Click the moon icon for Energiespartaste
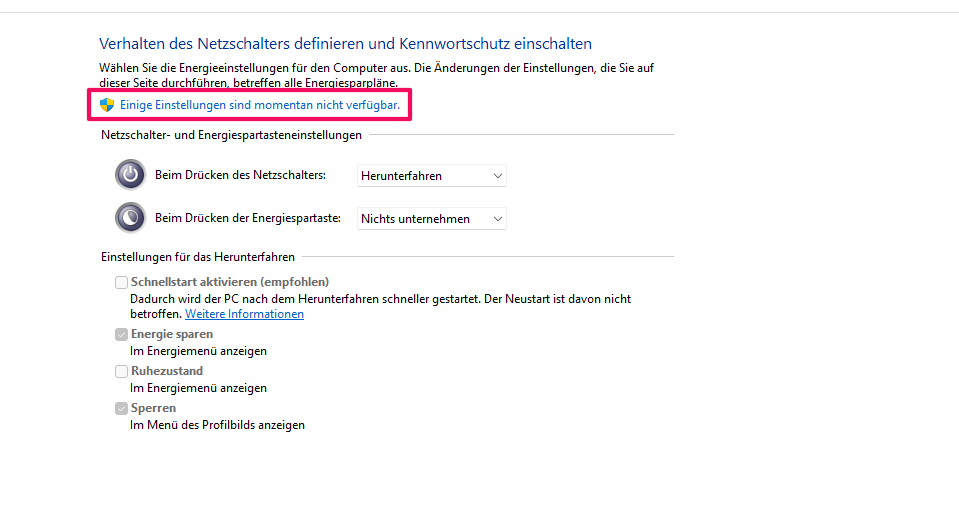This screenshot has width=959, height=519. [130, 217]
